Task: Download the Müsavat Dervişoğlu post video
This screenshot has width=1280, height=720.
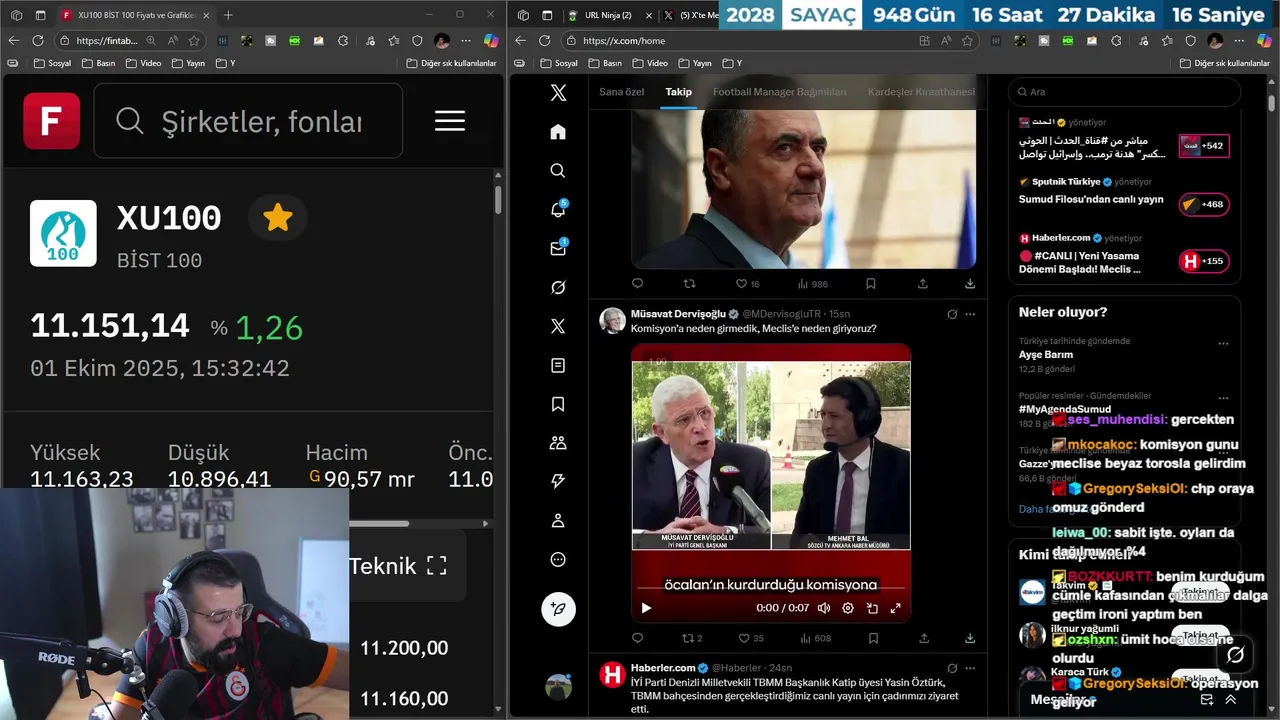Action: 970,638
